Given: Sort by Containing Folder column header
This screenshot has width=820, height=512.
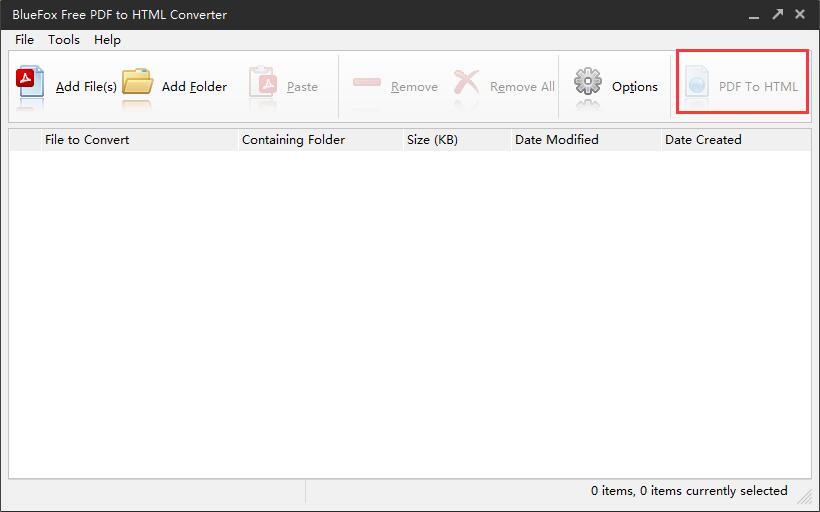Looking at the screenshot, I should click(x=321, y=140).
